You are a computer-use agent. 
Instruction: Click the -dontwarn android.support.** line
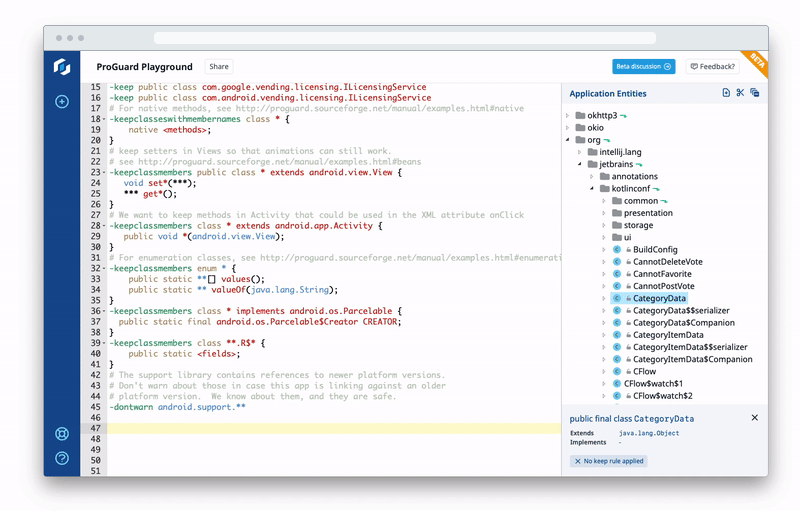(x=178, y=407)
